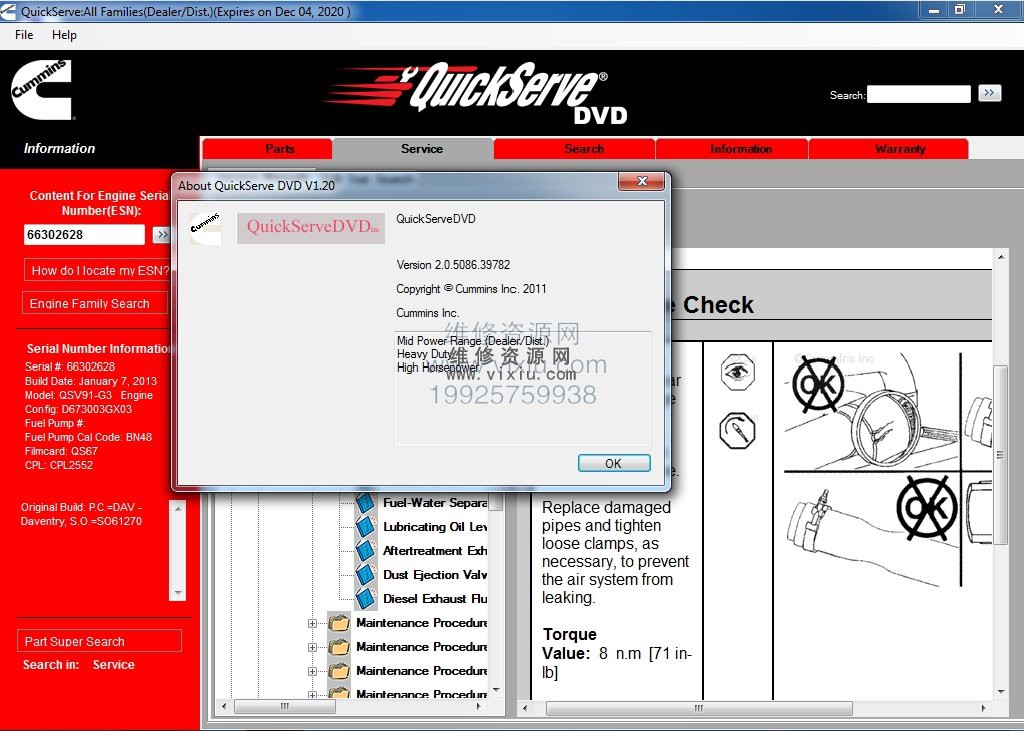Click the QuickServe DVD banner logo
The height and width of the screenshot is (731, 1024).
coord(476,92)
